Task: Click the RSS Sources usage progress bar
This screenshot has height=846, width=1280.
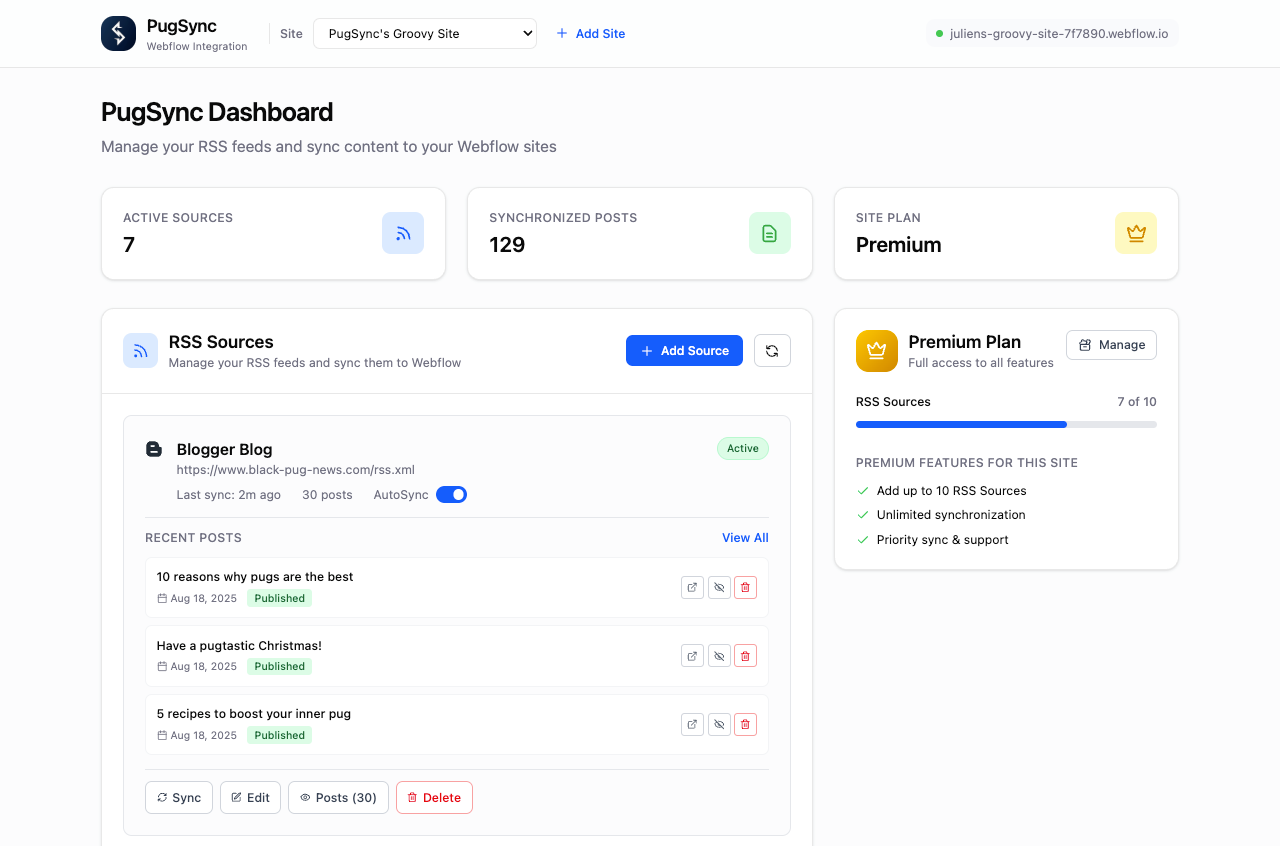Action: tap(1006, 424)
